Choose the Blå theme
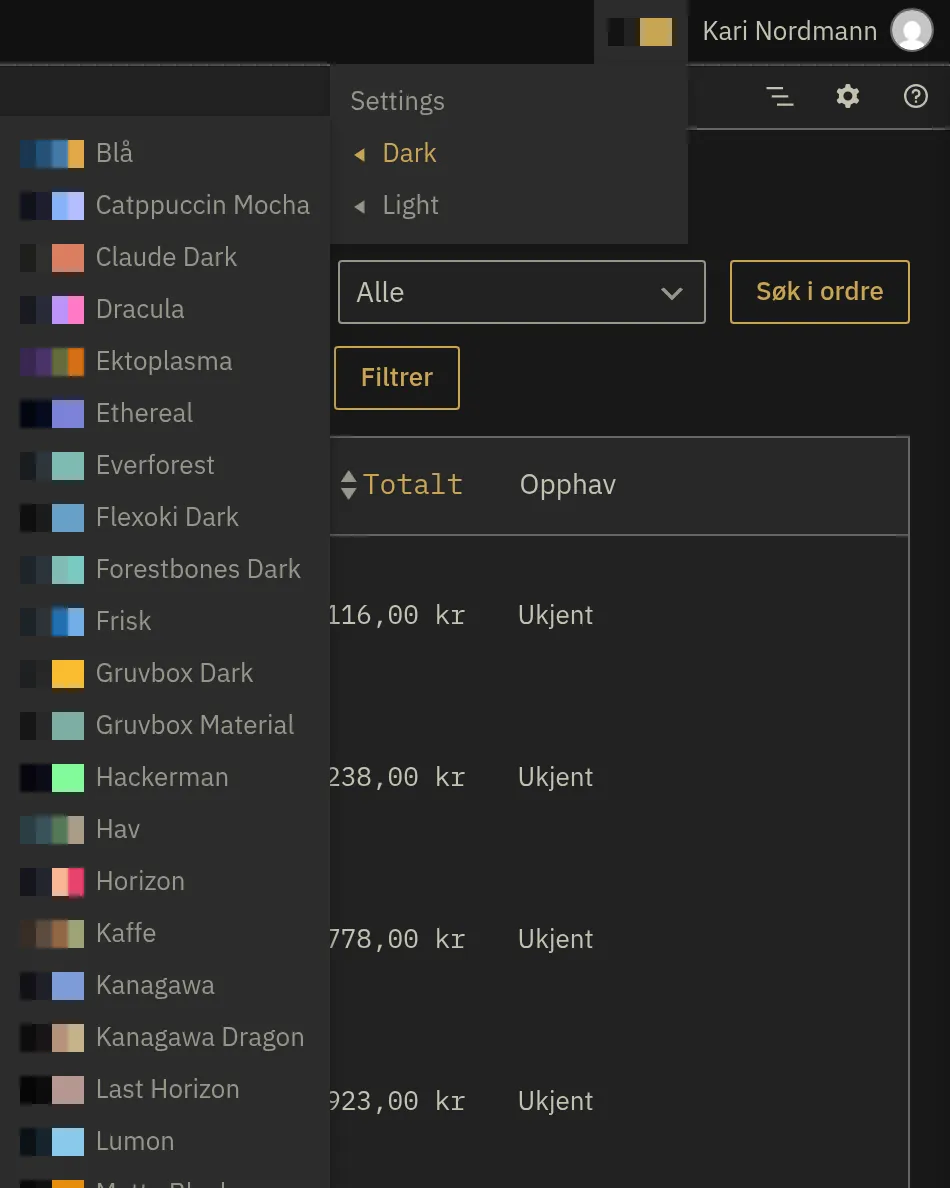This screenshot has width=950, height=1188. (164, 153)
